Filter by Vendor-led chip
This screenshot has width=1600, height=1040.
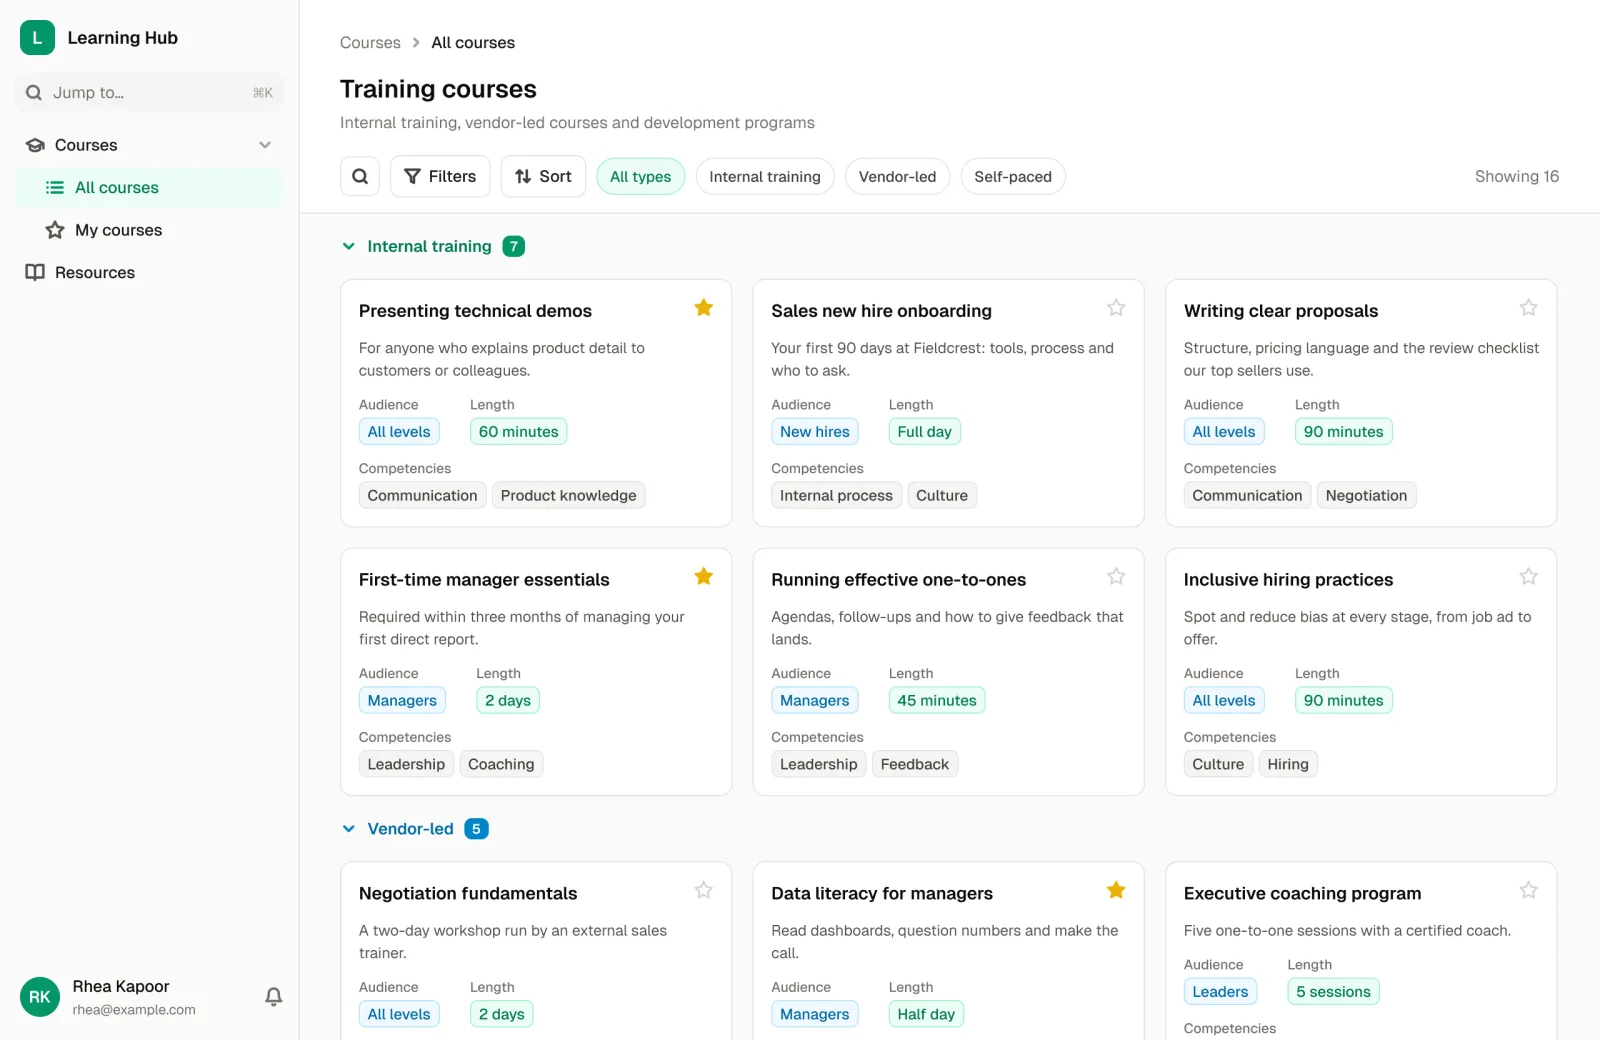897,177
